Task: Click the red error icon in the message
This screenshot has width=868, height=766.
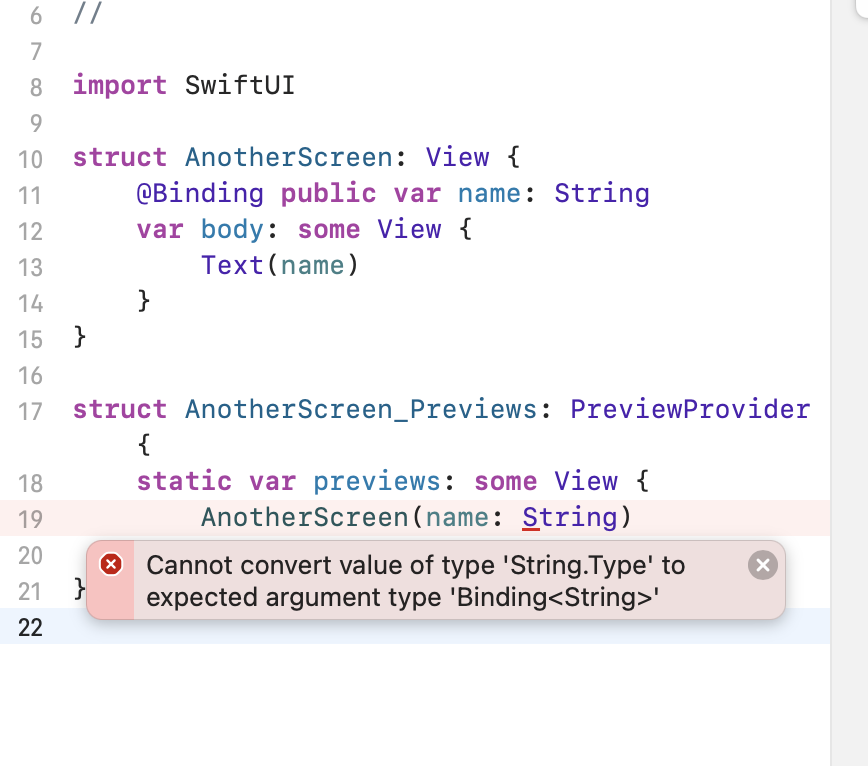Action: point(112,565)
